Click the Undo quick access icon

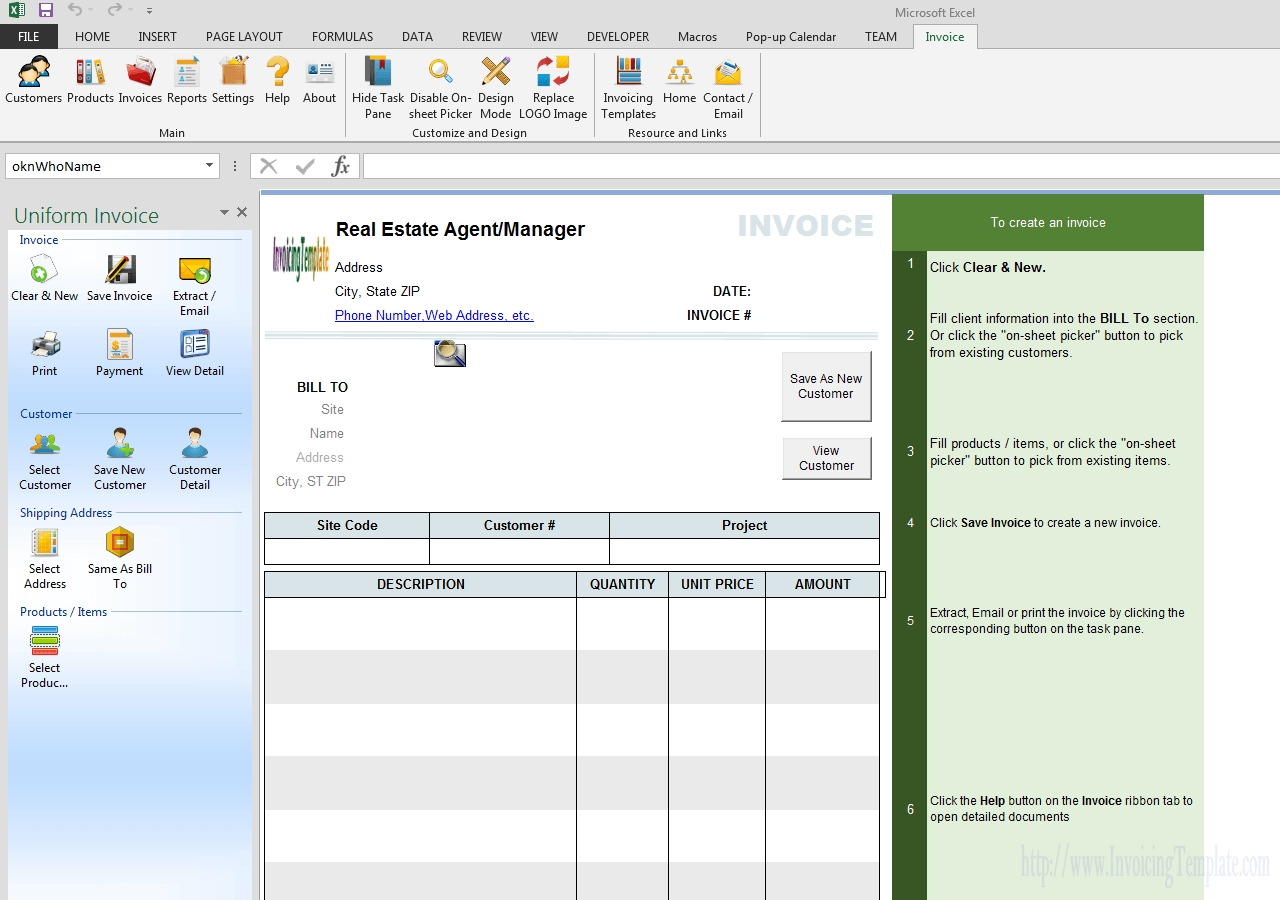[75, 10]
